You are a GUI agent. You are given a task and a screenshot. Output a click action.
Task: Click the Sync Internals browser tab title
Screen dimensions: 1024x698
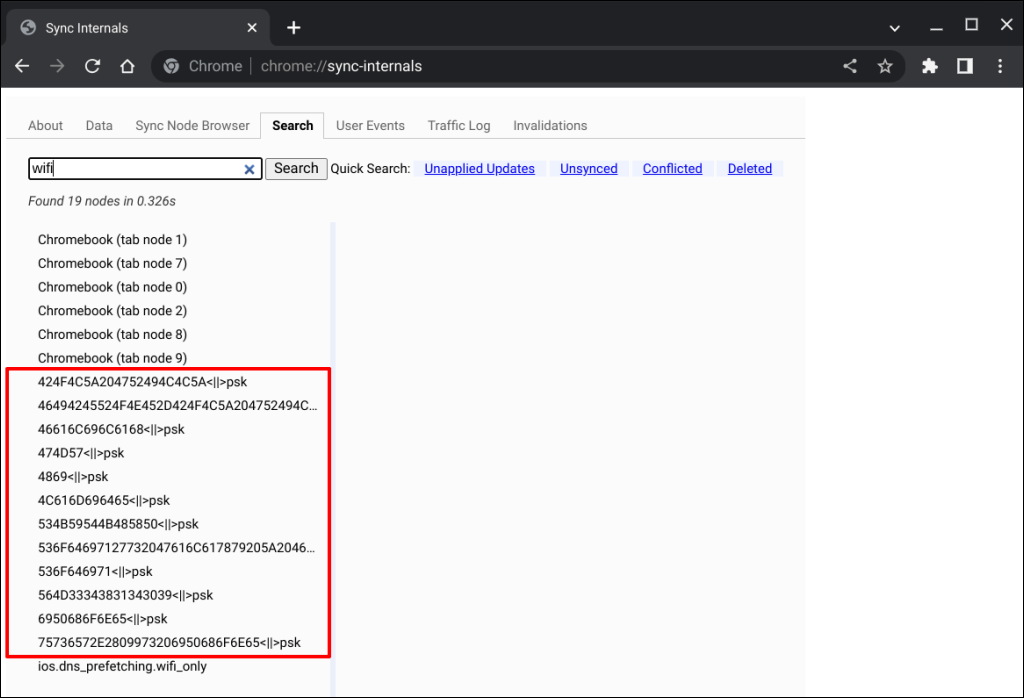click(x=87, y=28)
